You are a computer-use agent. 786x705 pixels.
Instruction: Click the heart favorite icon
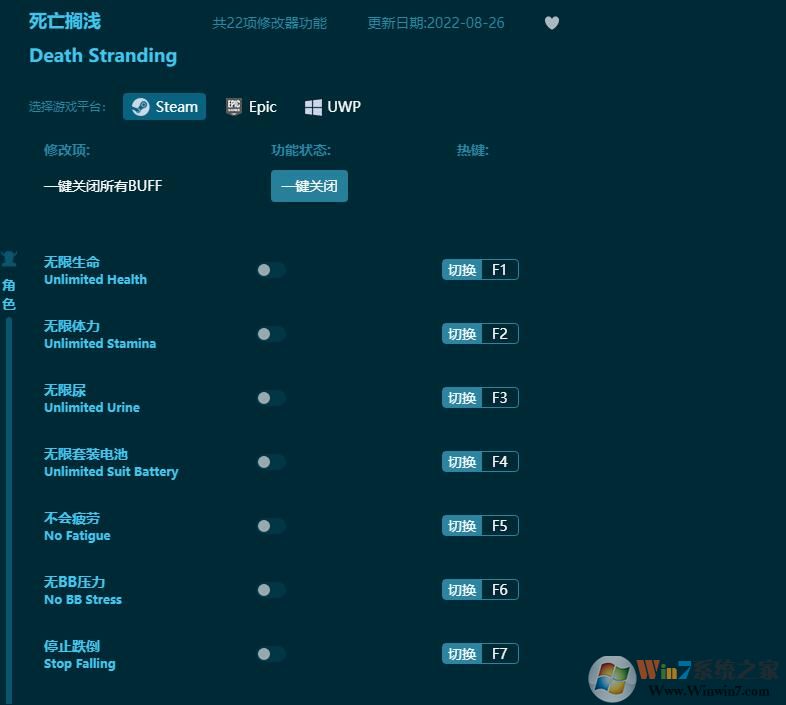551,23
